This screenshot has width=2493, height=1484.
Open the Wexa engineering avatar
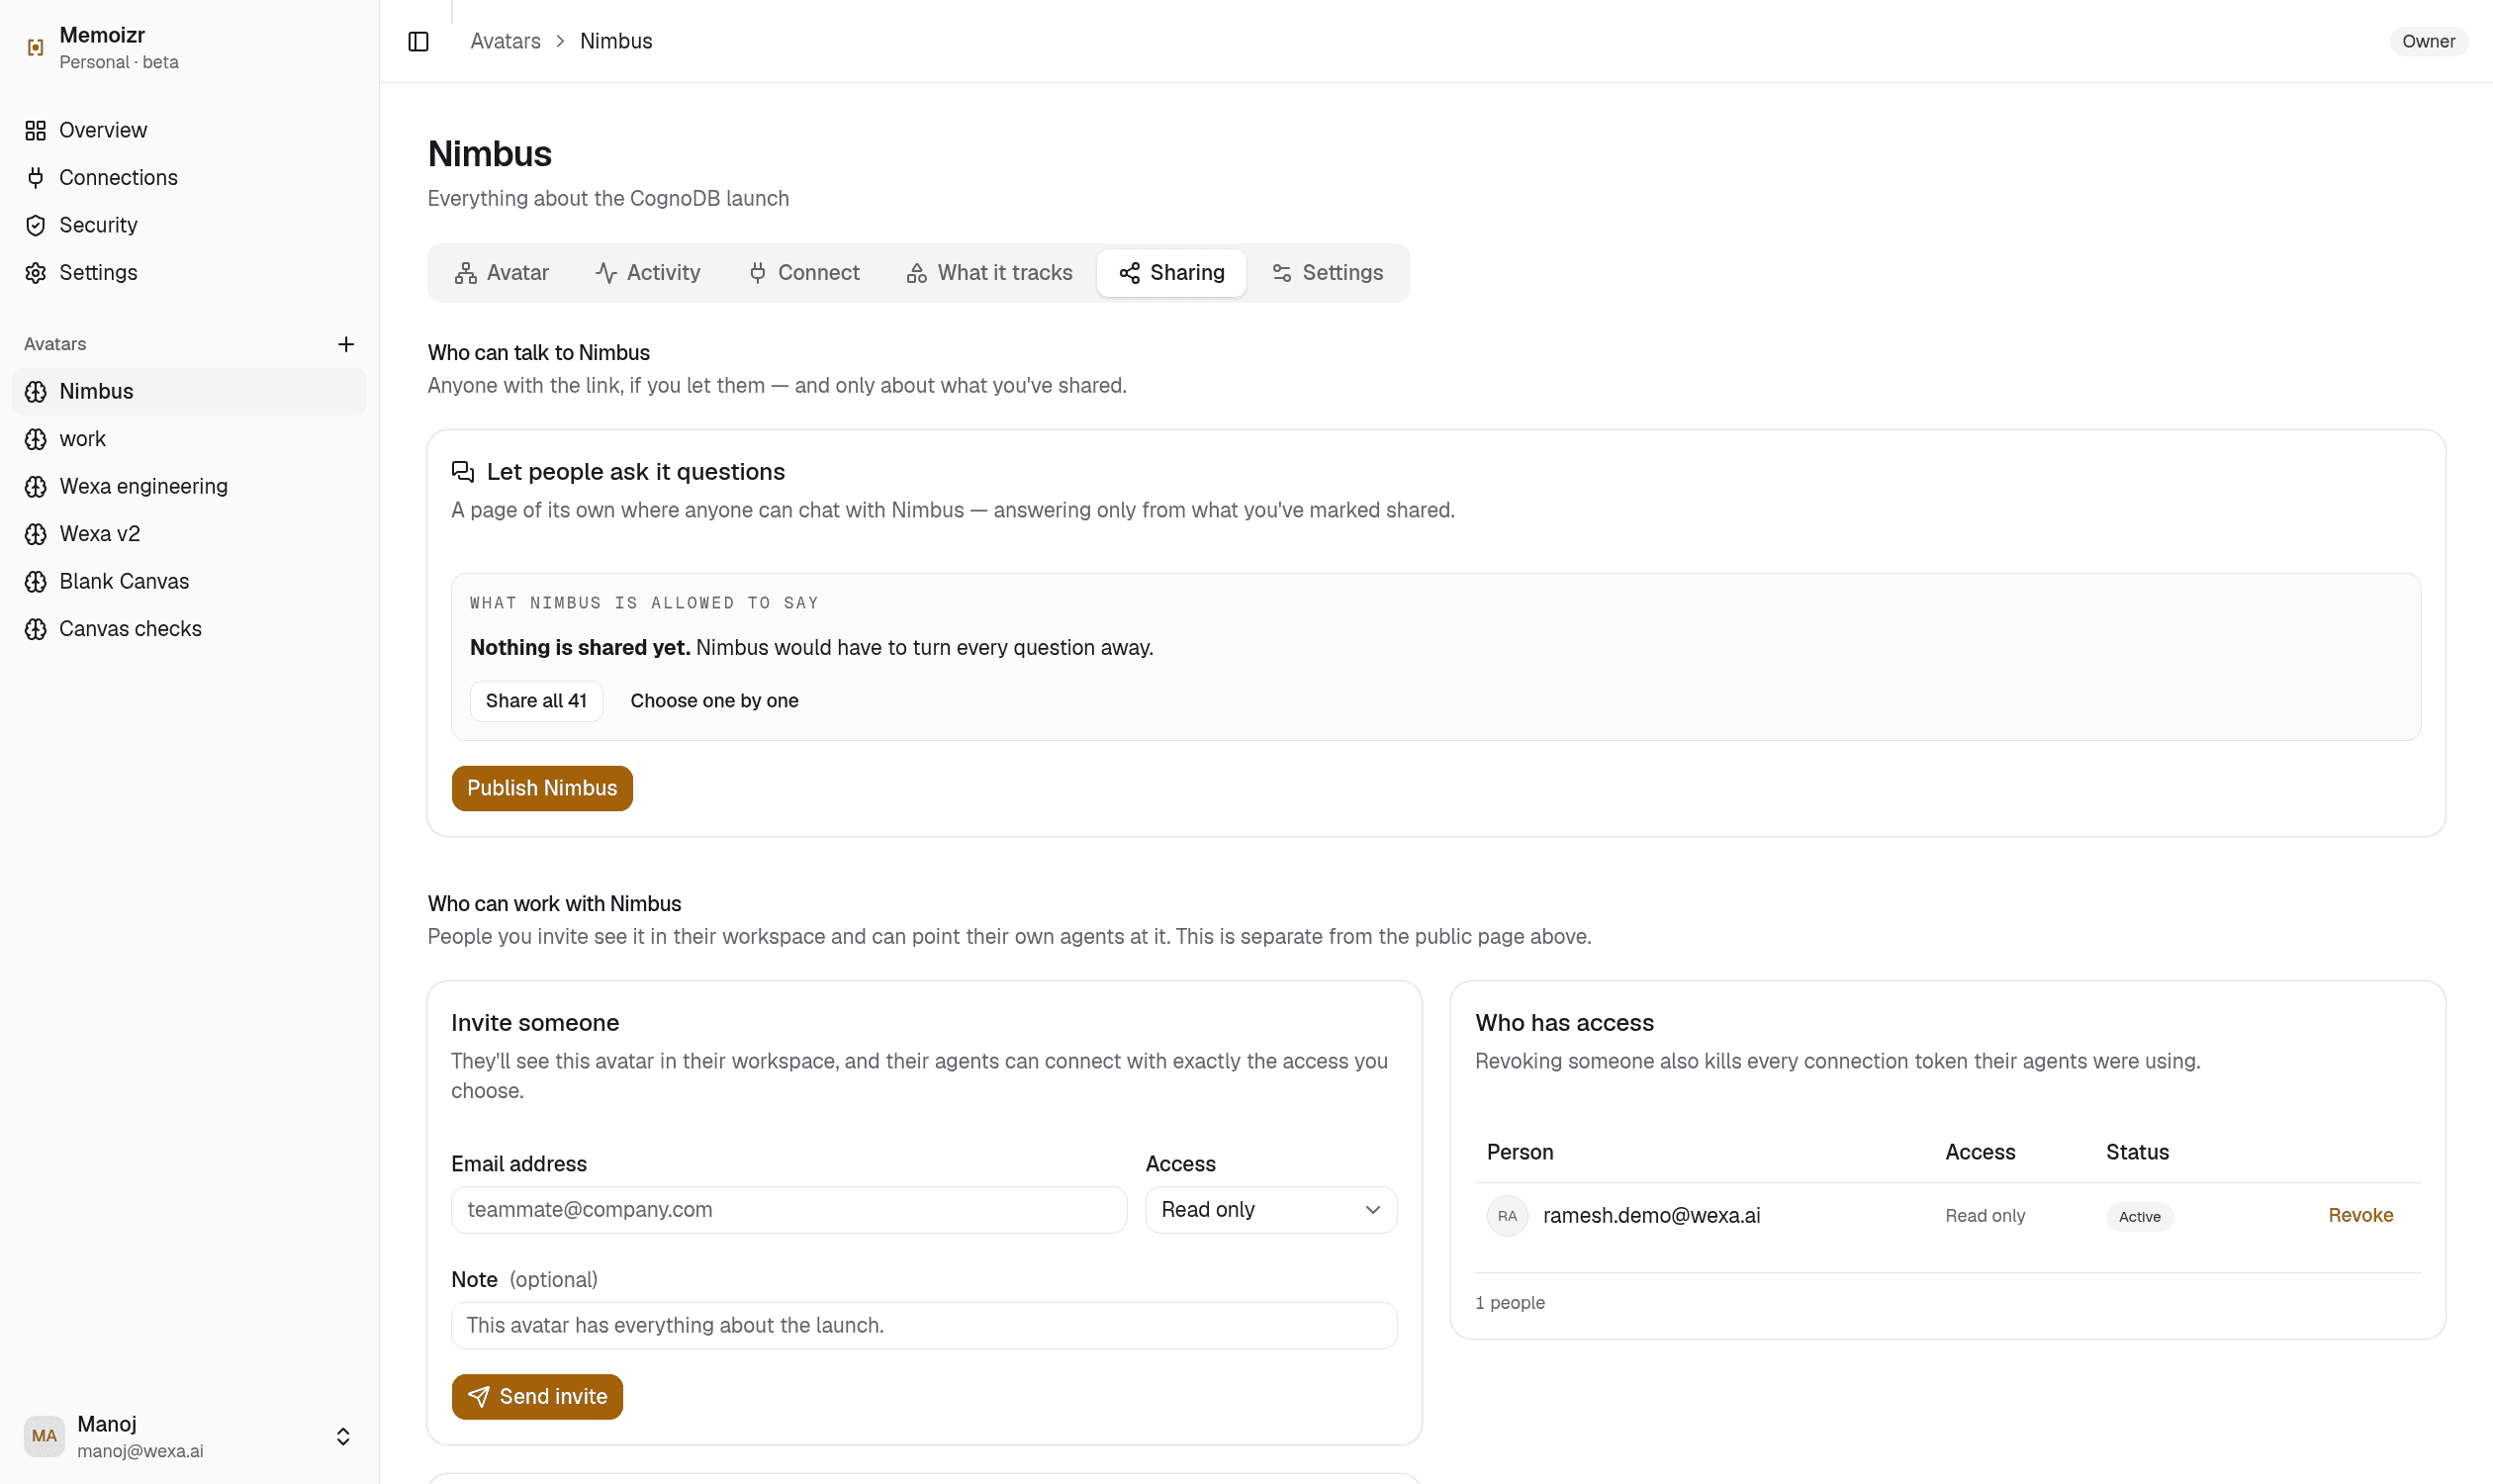click(x=189, y=486)
